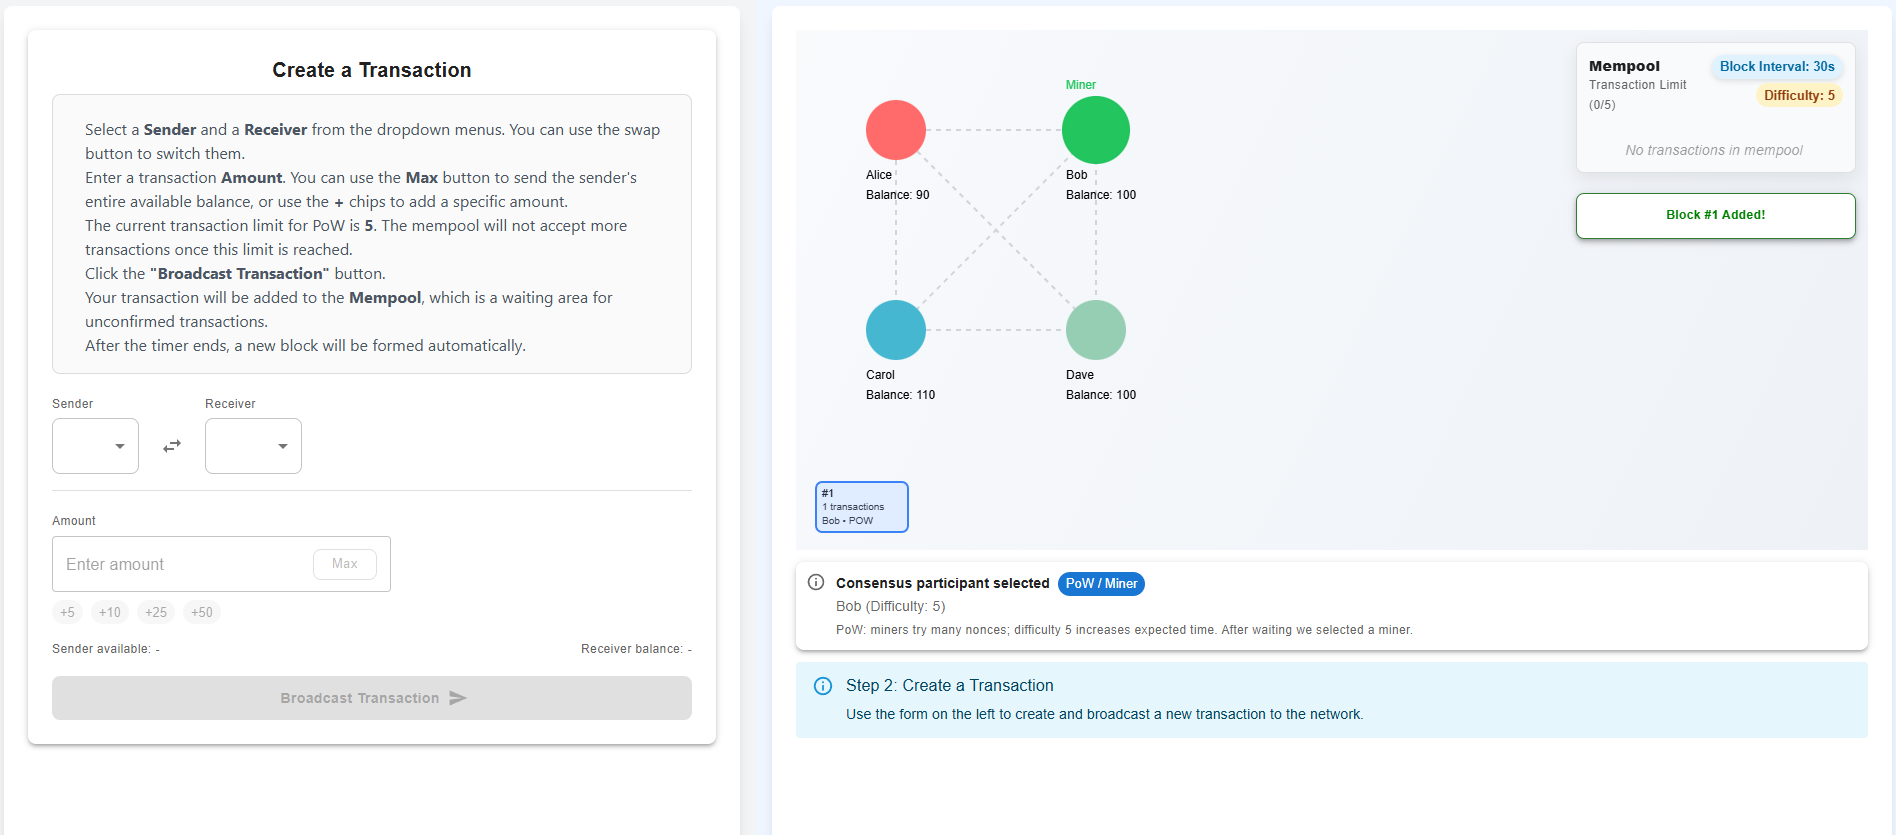Click the 'Carol Balance: 110' label
The height and width of the screenshot is (835, 1896).
coord(900,385)
